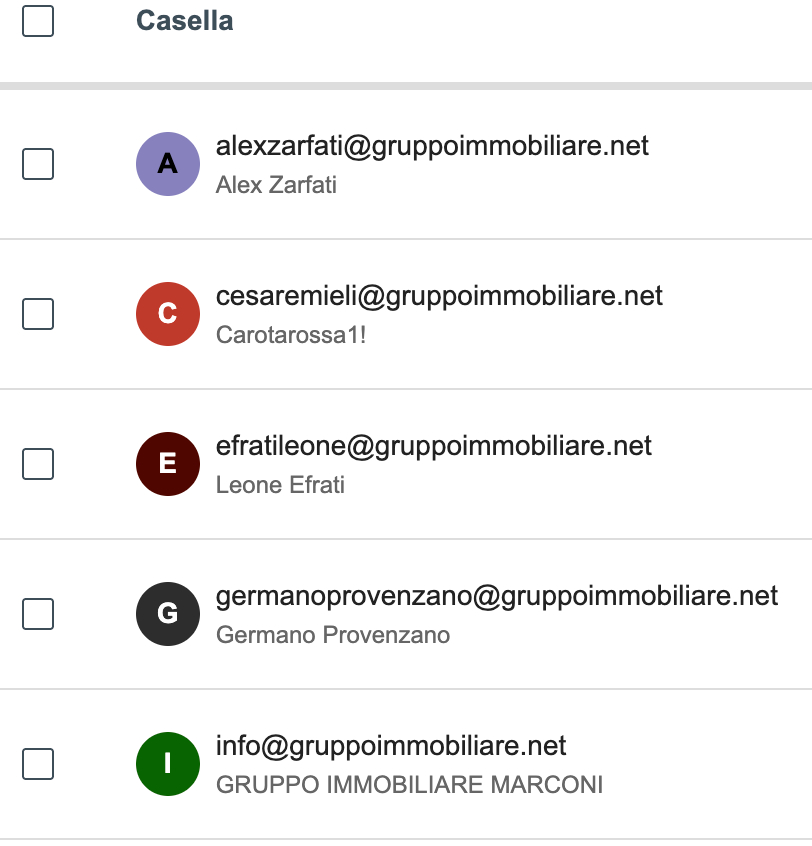The image size is (812, 846).
Task: Select the alexzarfati mailbox checkbox
Action: tap(38, 164)
